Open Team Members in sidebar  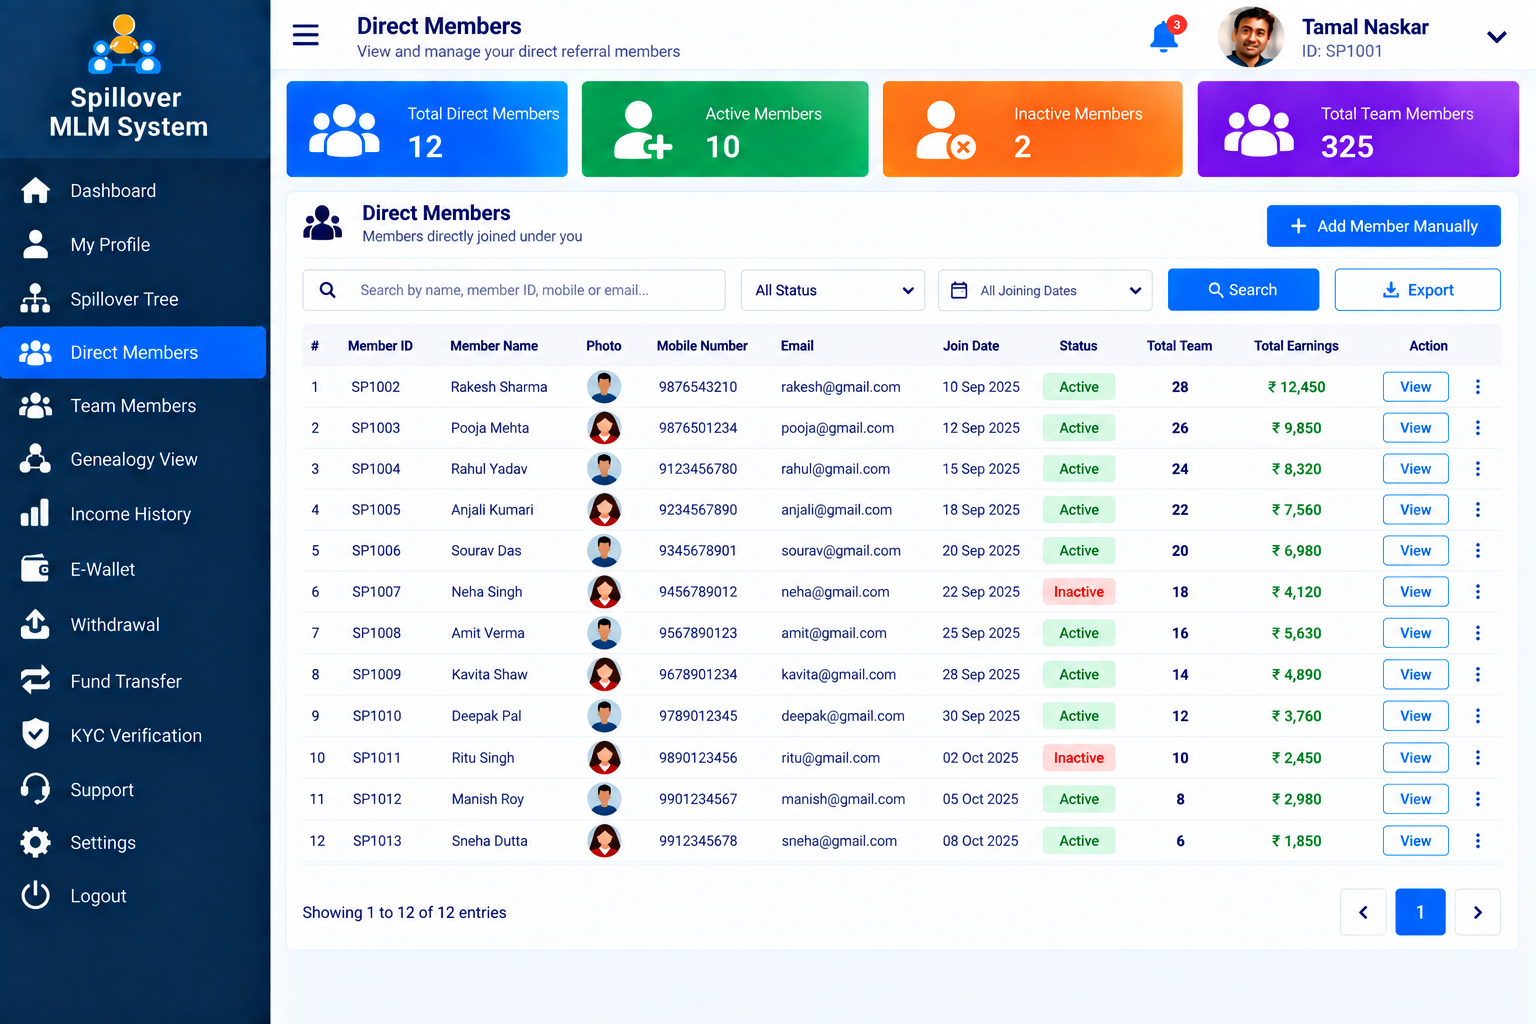click(133, 405)
